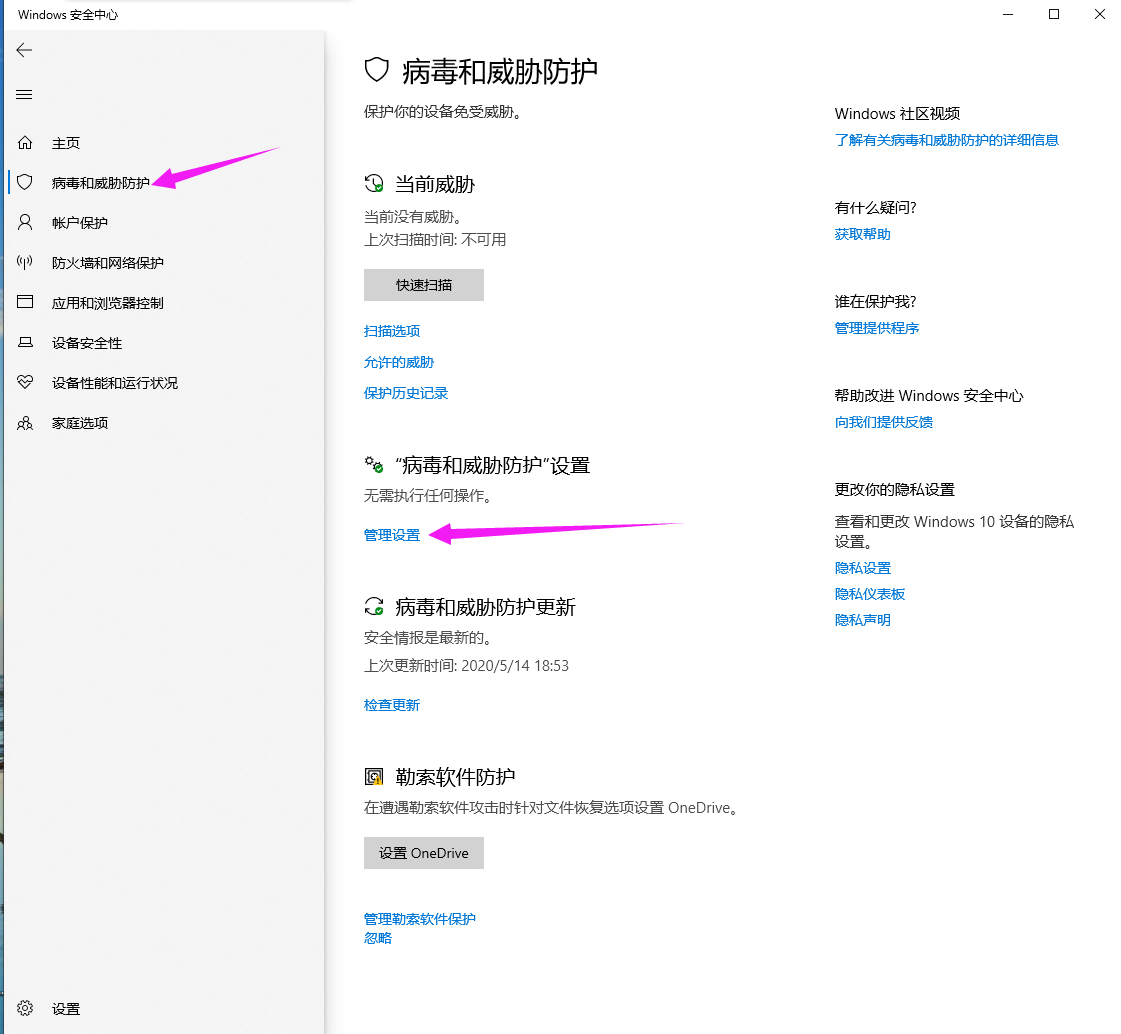Open the 隐私声明 link
Viewport: 1121px width, 1034px height.
(x=862, y=620)
